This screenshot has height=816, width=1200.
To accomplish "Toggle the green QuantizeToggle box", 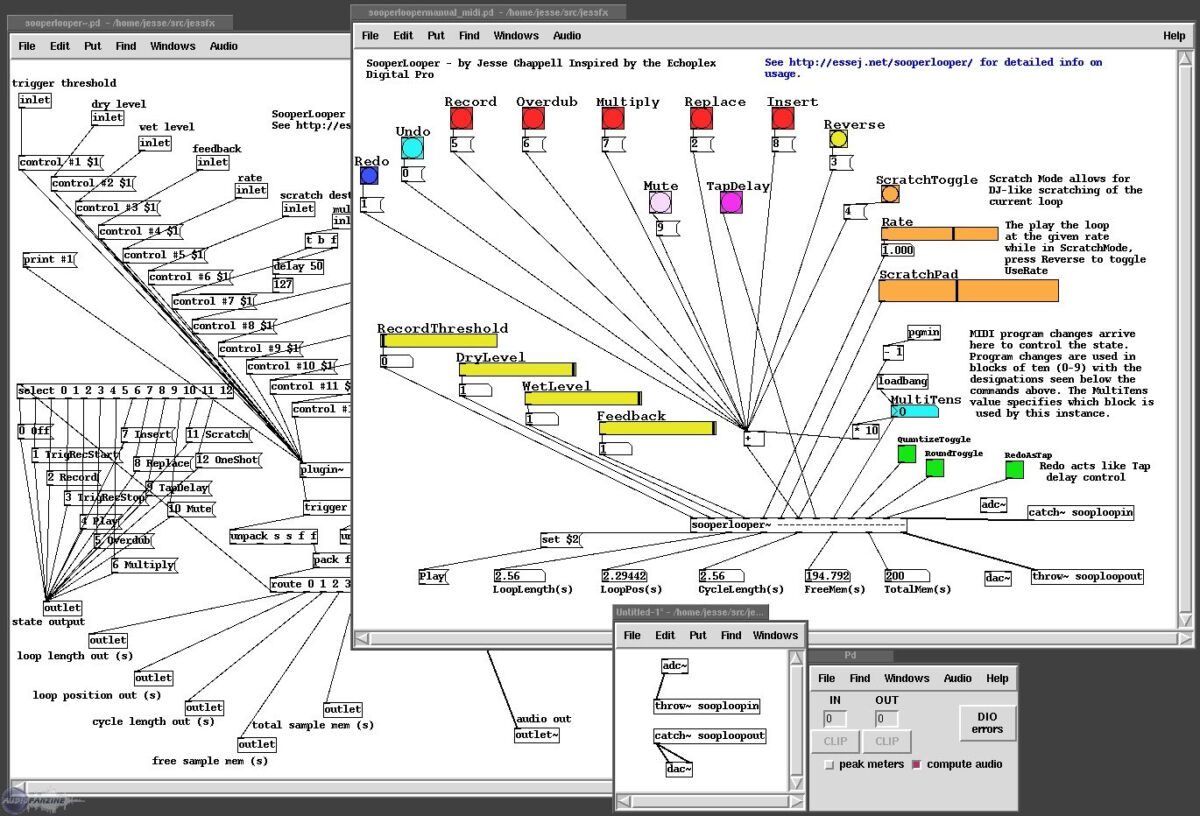I will click(x=906, y=454).
